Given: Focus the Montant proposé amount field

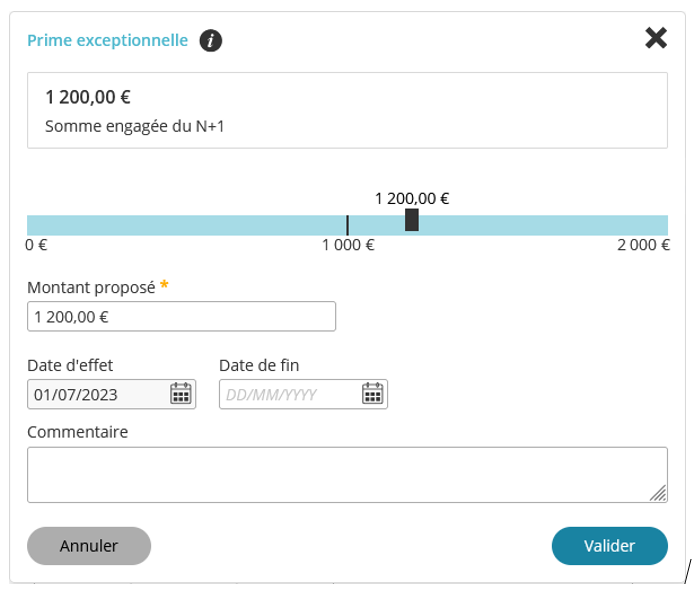Looking at the screenshot, I should pyautogui.click(x=181, y=317).
